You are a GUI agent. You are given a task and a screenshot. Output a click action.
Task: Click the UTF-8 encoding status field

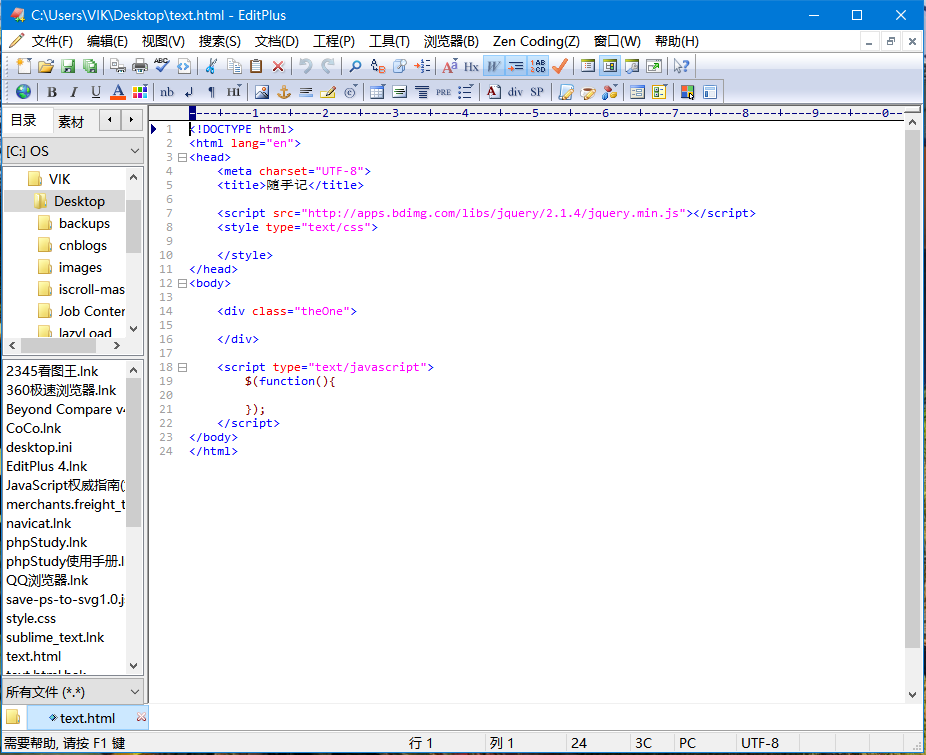point(759,743)
